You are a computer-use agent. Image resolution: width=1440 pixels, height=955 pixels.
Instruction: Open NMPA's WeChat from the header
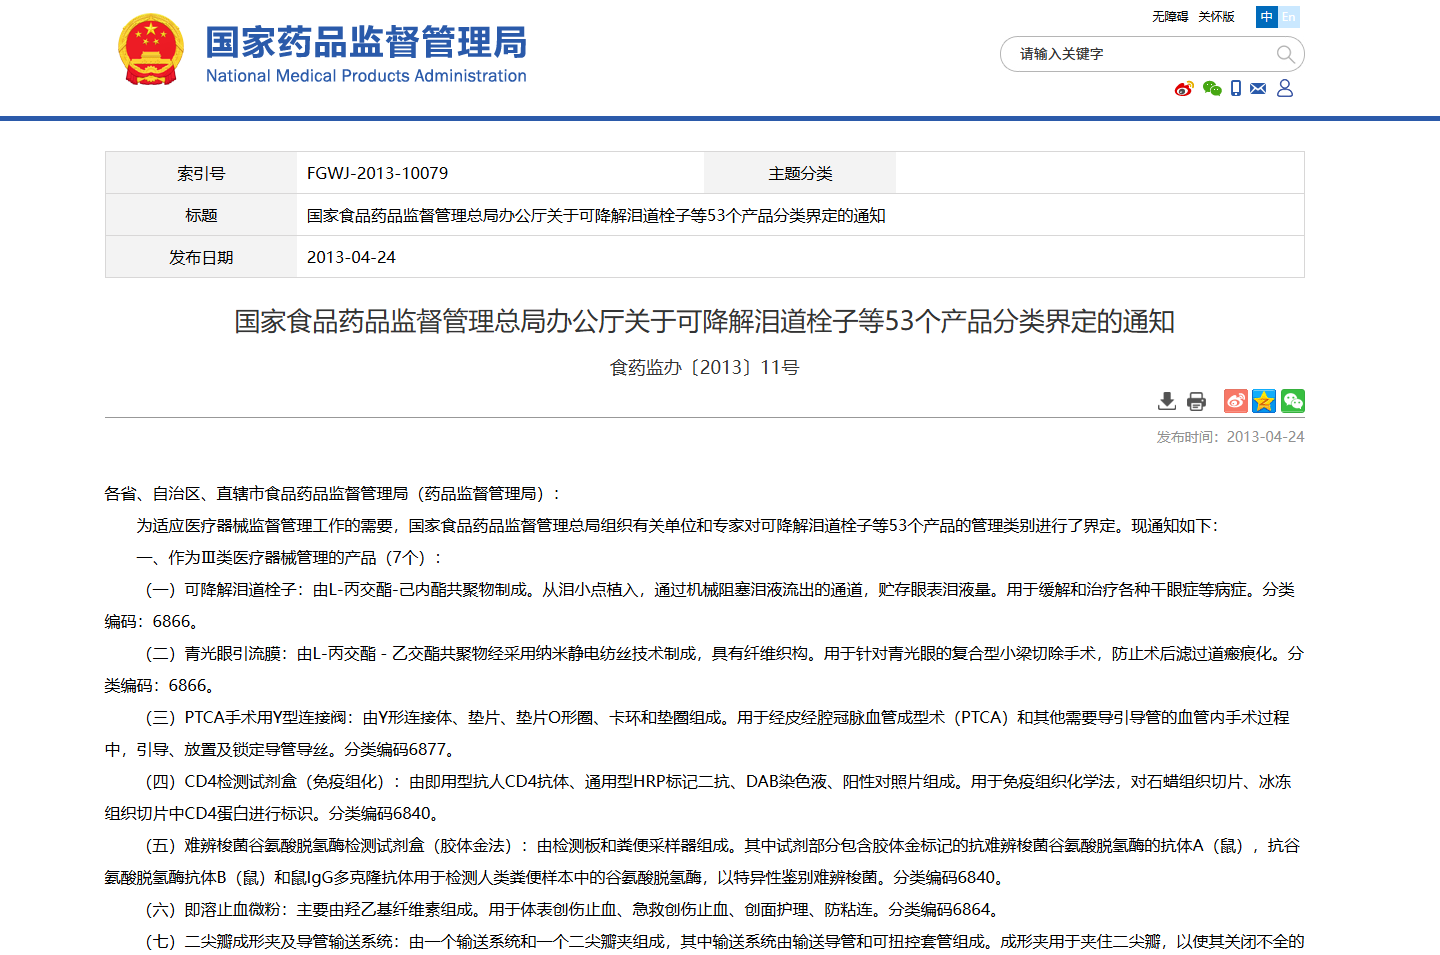(1213, 89)
